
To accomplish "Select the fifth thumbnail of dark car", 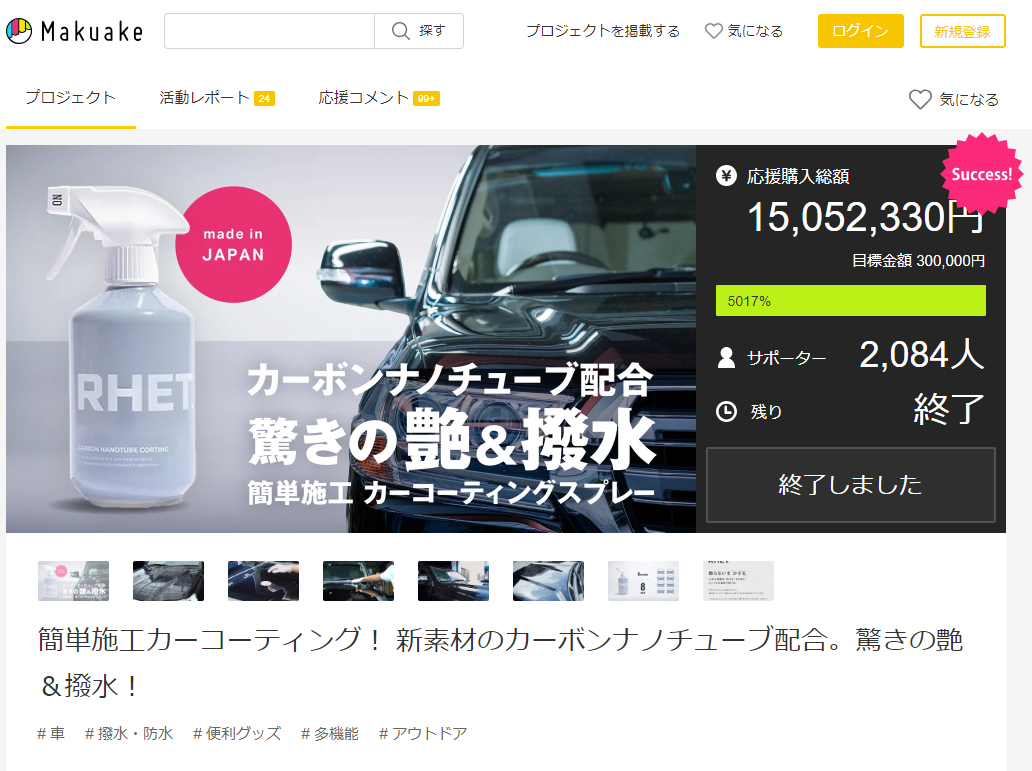I will click(453, 581).
